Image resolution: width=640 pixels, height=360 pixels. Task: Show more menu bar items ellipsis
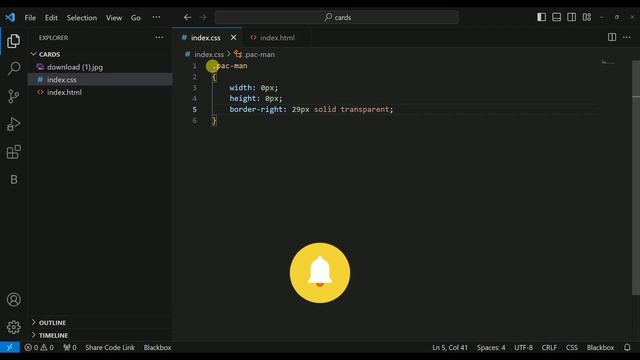click(156, 18)
